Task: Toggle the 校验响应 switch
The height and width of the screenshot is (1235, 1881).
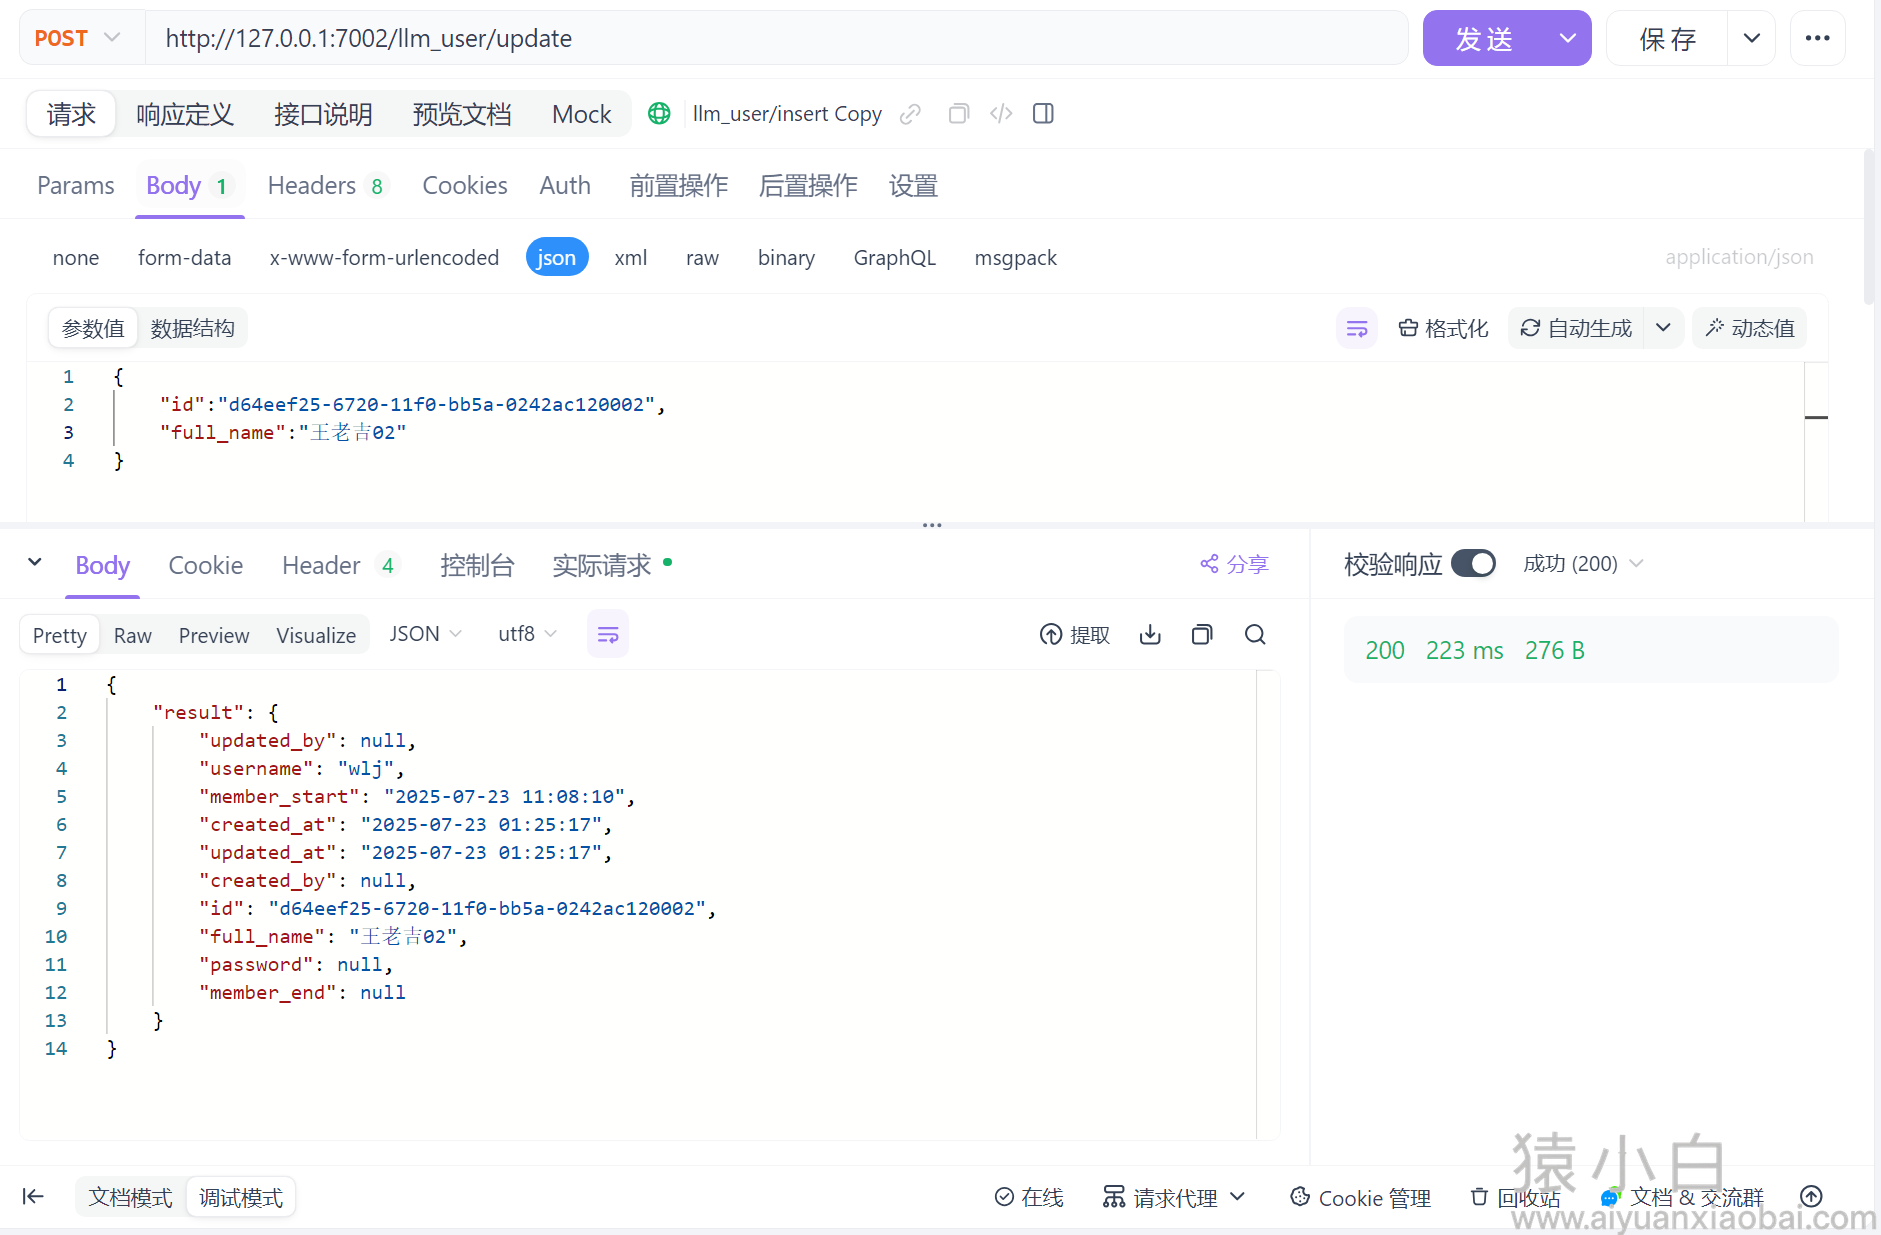Action: click(1473, 564)
